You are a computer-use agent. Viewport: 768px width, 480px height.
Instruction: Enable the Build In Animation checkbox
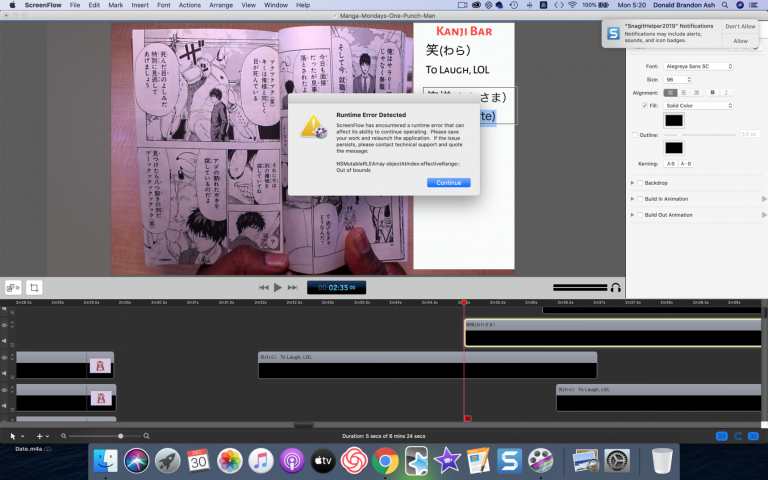click(x=640, y=199)
